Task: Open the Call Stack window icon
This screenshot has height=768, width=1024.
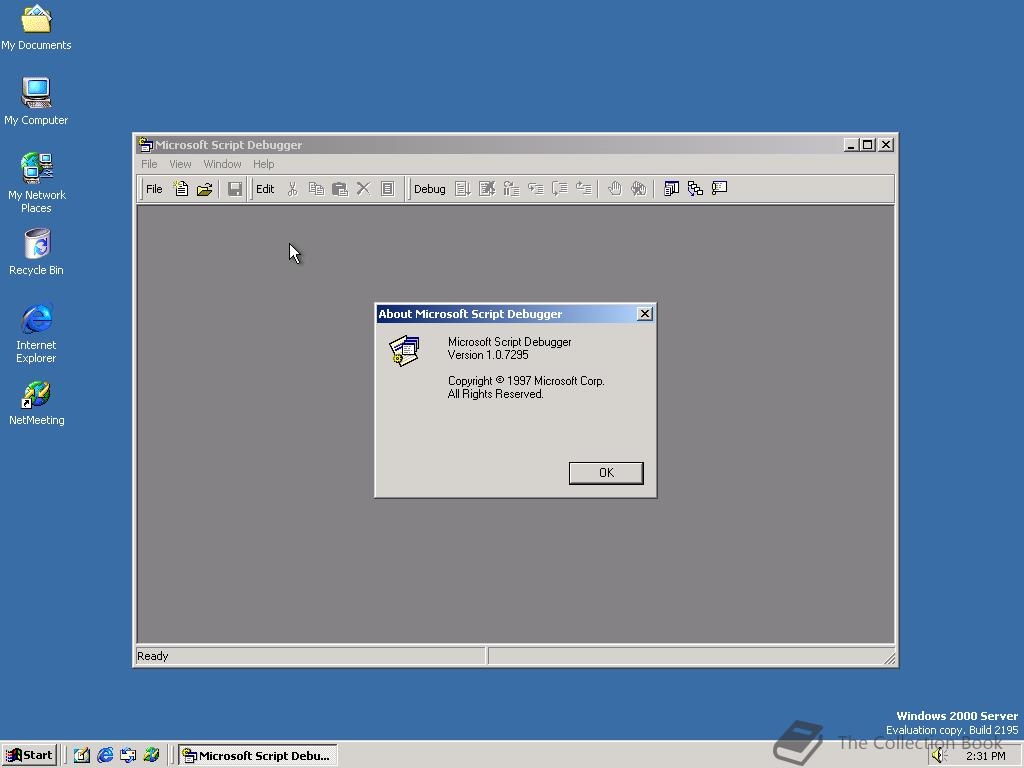Action: (x=696, y=189)
